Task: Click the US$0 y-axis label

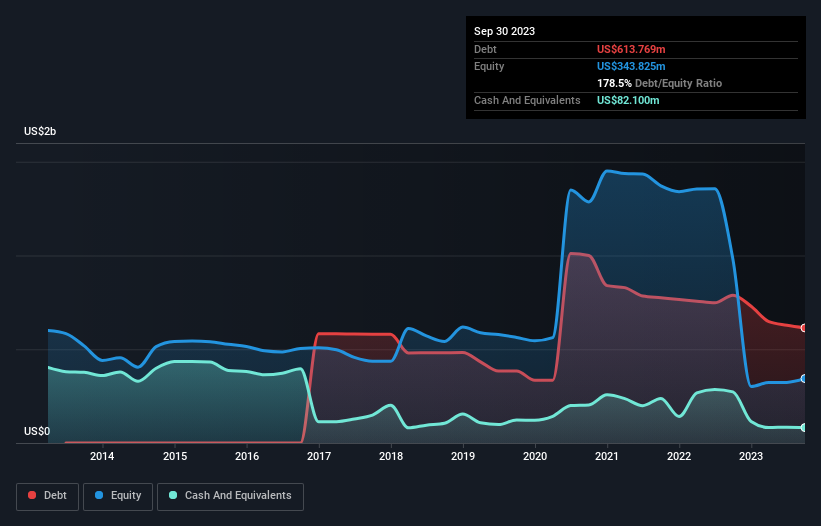Action: (x=37, y=431)
